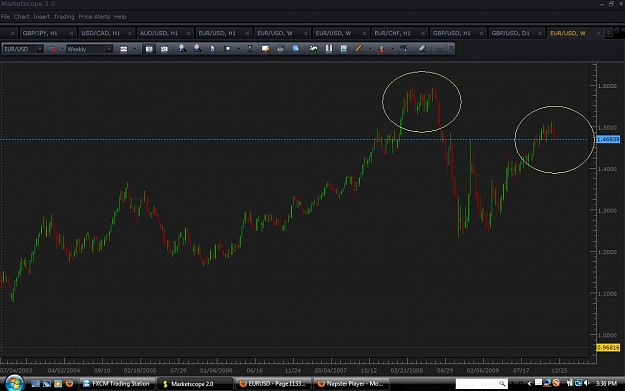Screen dimensions: 625x391
Task: Expand the arrow beside the green-red order icon
Action: click(392, 49)
